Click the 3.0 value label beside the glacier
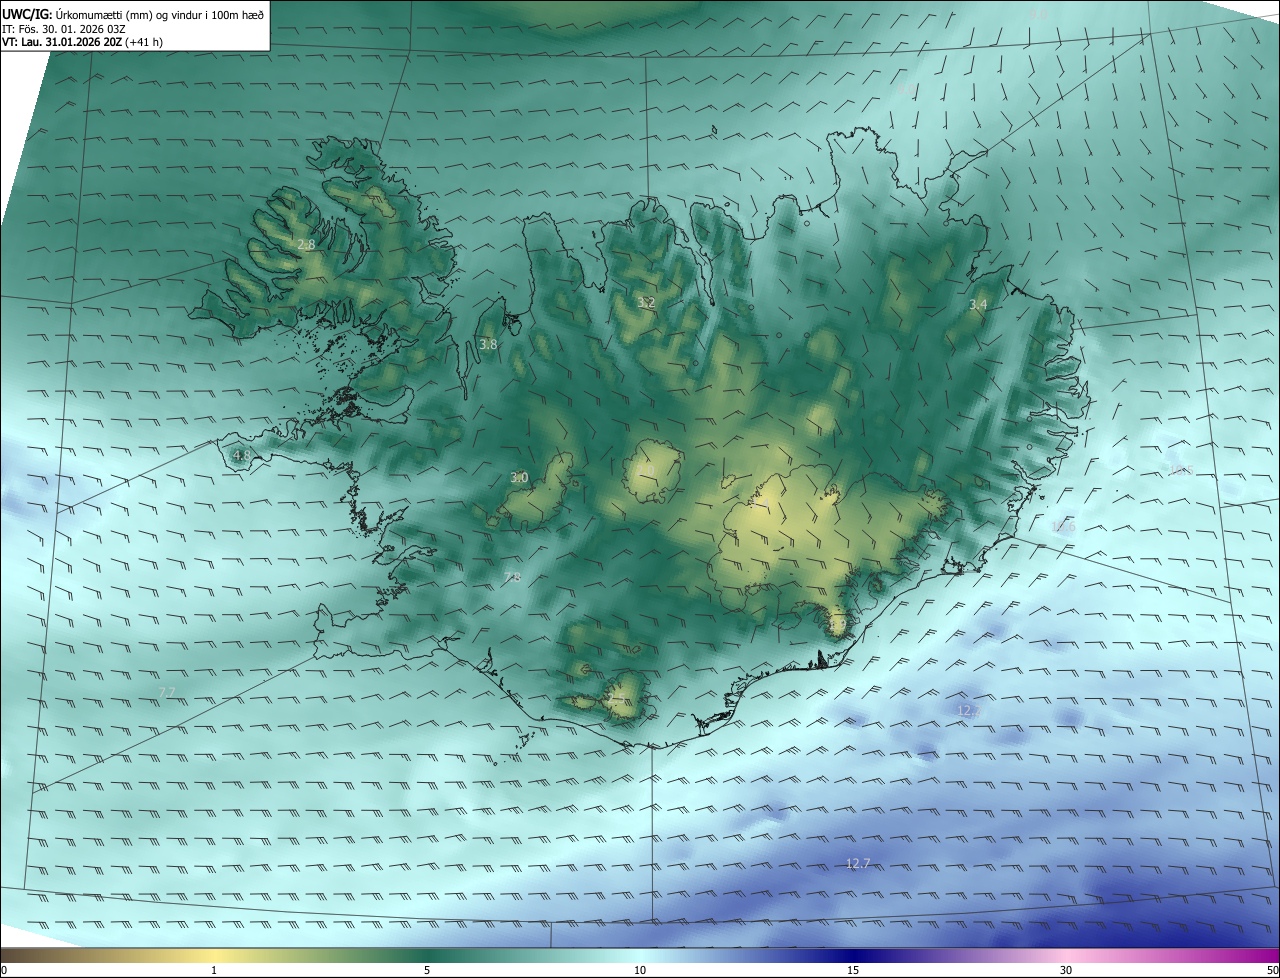 (x=519, y=478)
